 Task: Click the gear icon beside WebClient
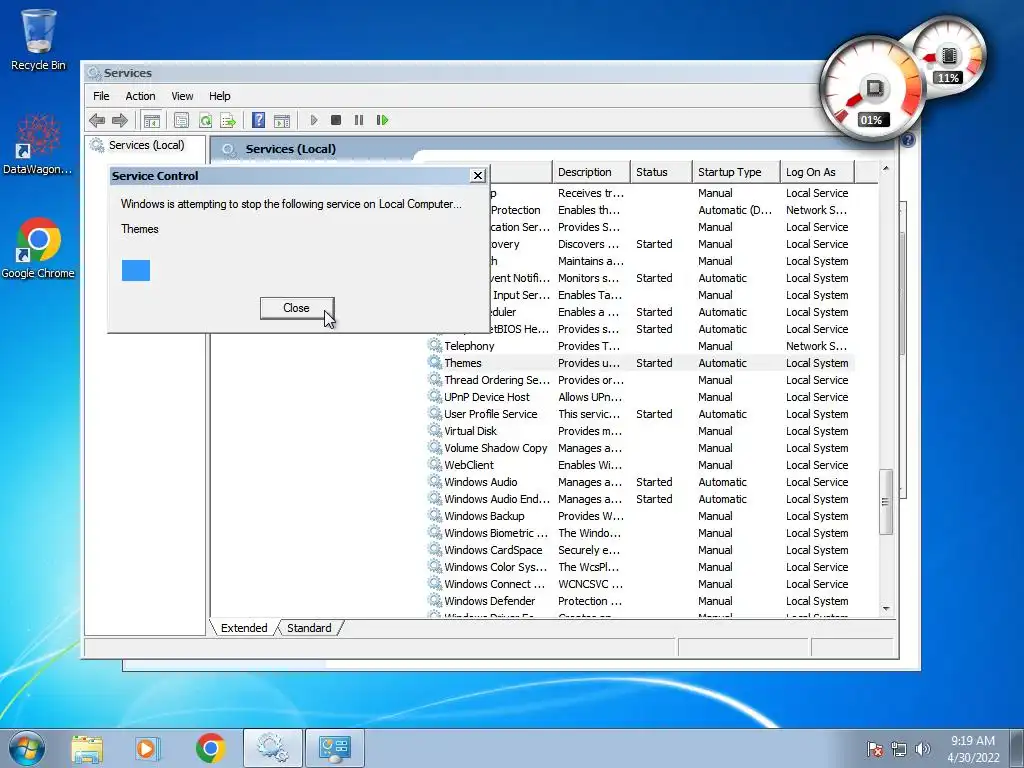pos(435,464)
